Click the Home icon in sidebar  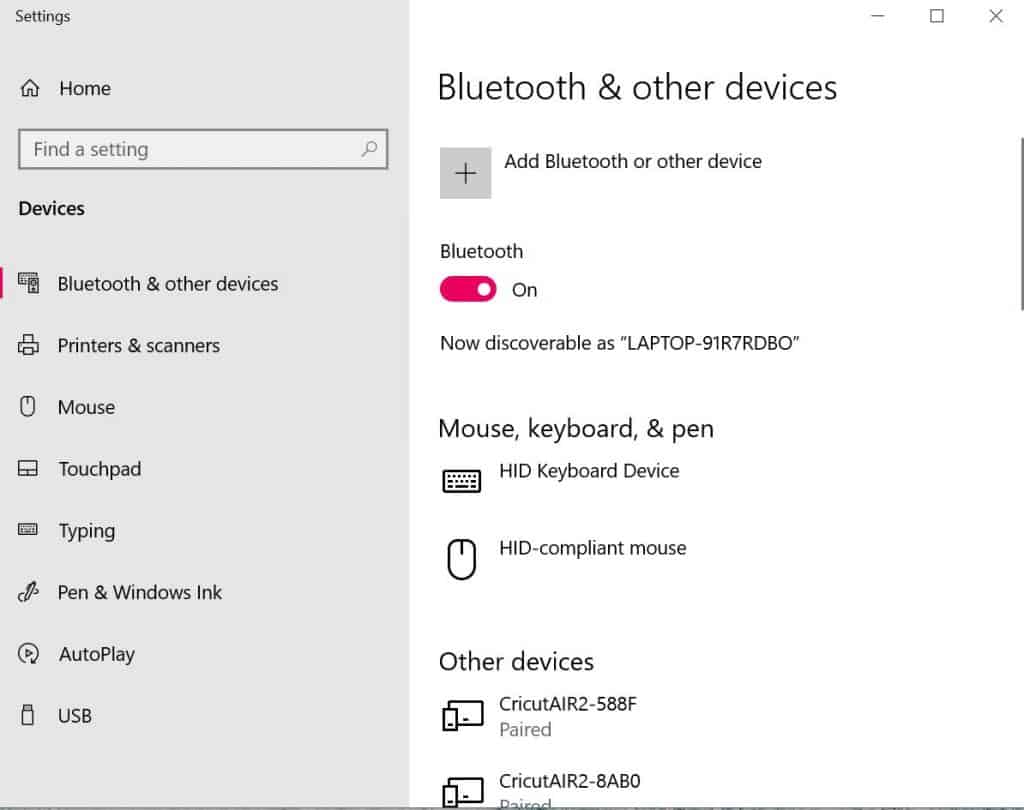[30, 88]
